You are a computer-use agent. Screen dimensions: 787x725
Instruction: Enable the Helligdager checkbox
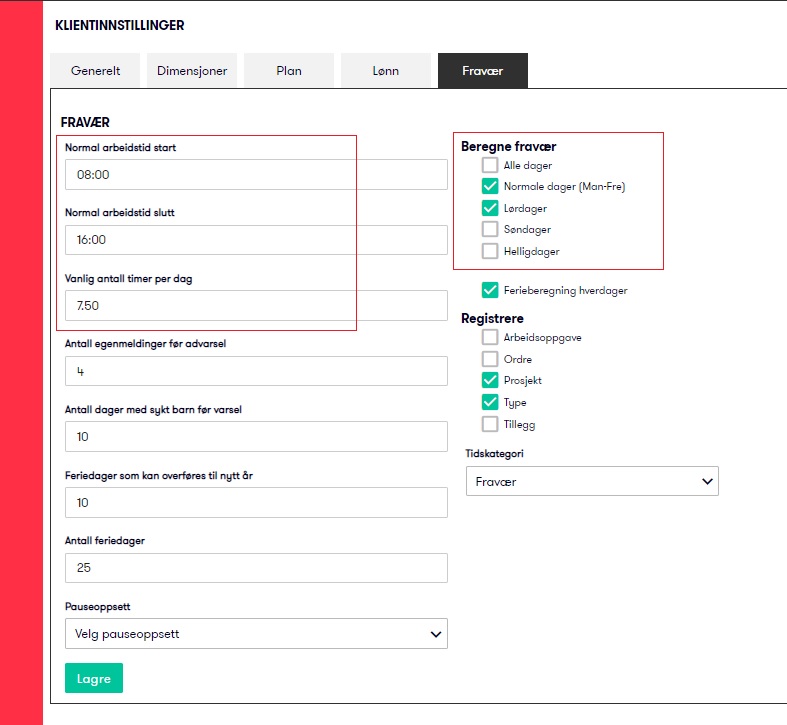pos(490,251)
